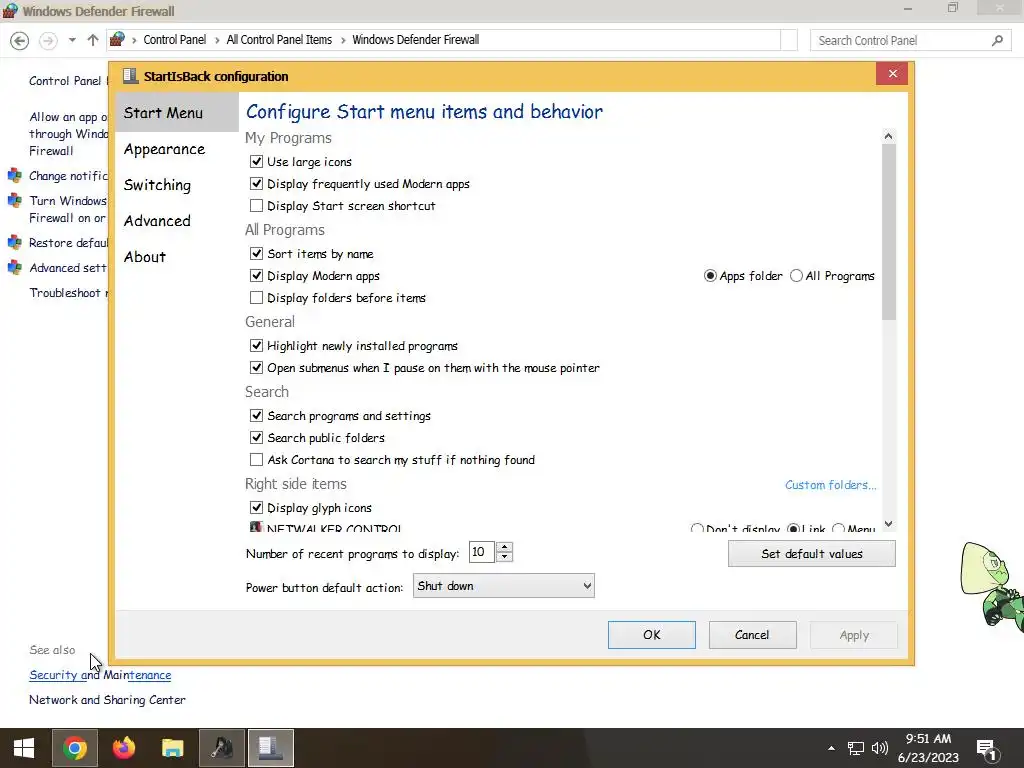Switch to the Control Panel firewall taskbar icon
This screenshot has height=768, width=1024.
(221, 748)
